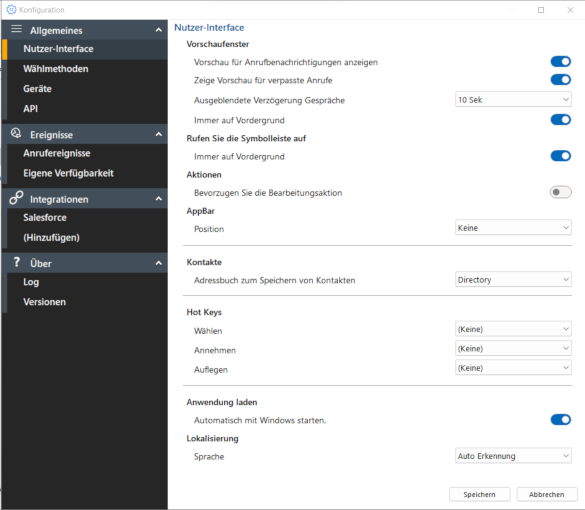Click the Integrationen chain link icon
Screen dimensions: 585x510
[x=16, y=198]
